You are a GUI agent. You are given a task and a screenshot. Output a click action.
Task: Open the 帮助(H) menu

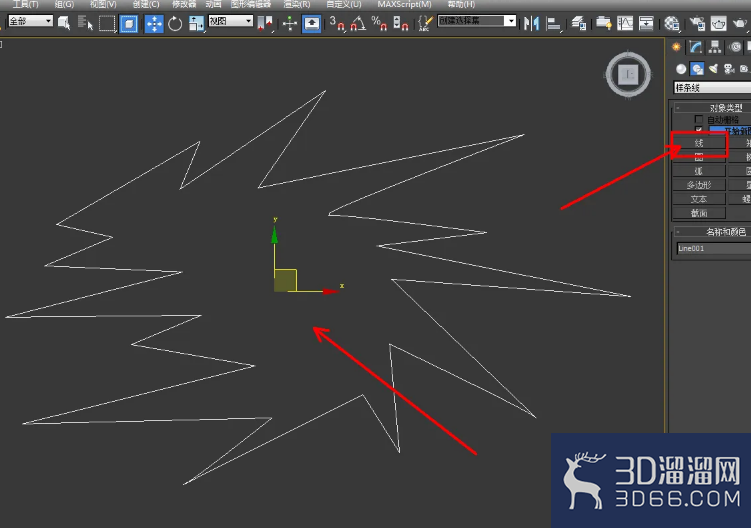461,4
